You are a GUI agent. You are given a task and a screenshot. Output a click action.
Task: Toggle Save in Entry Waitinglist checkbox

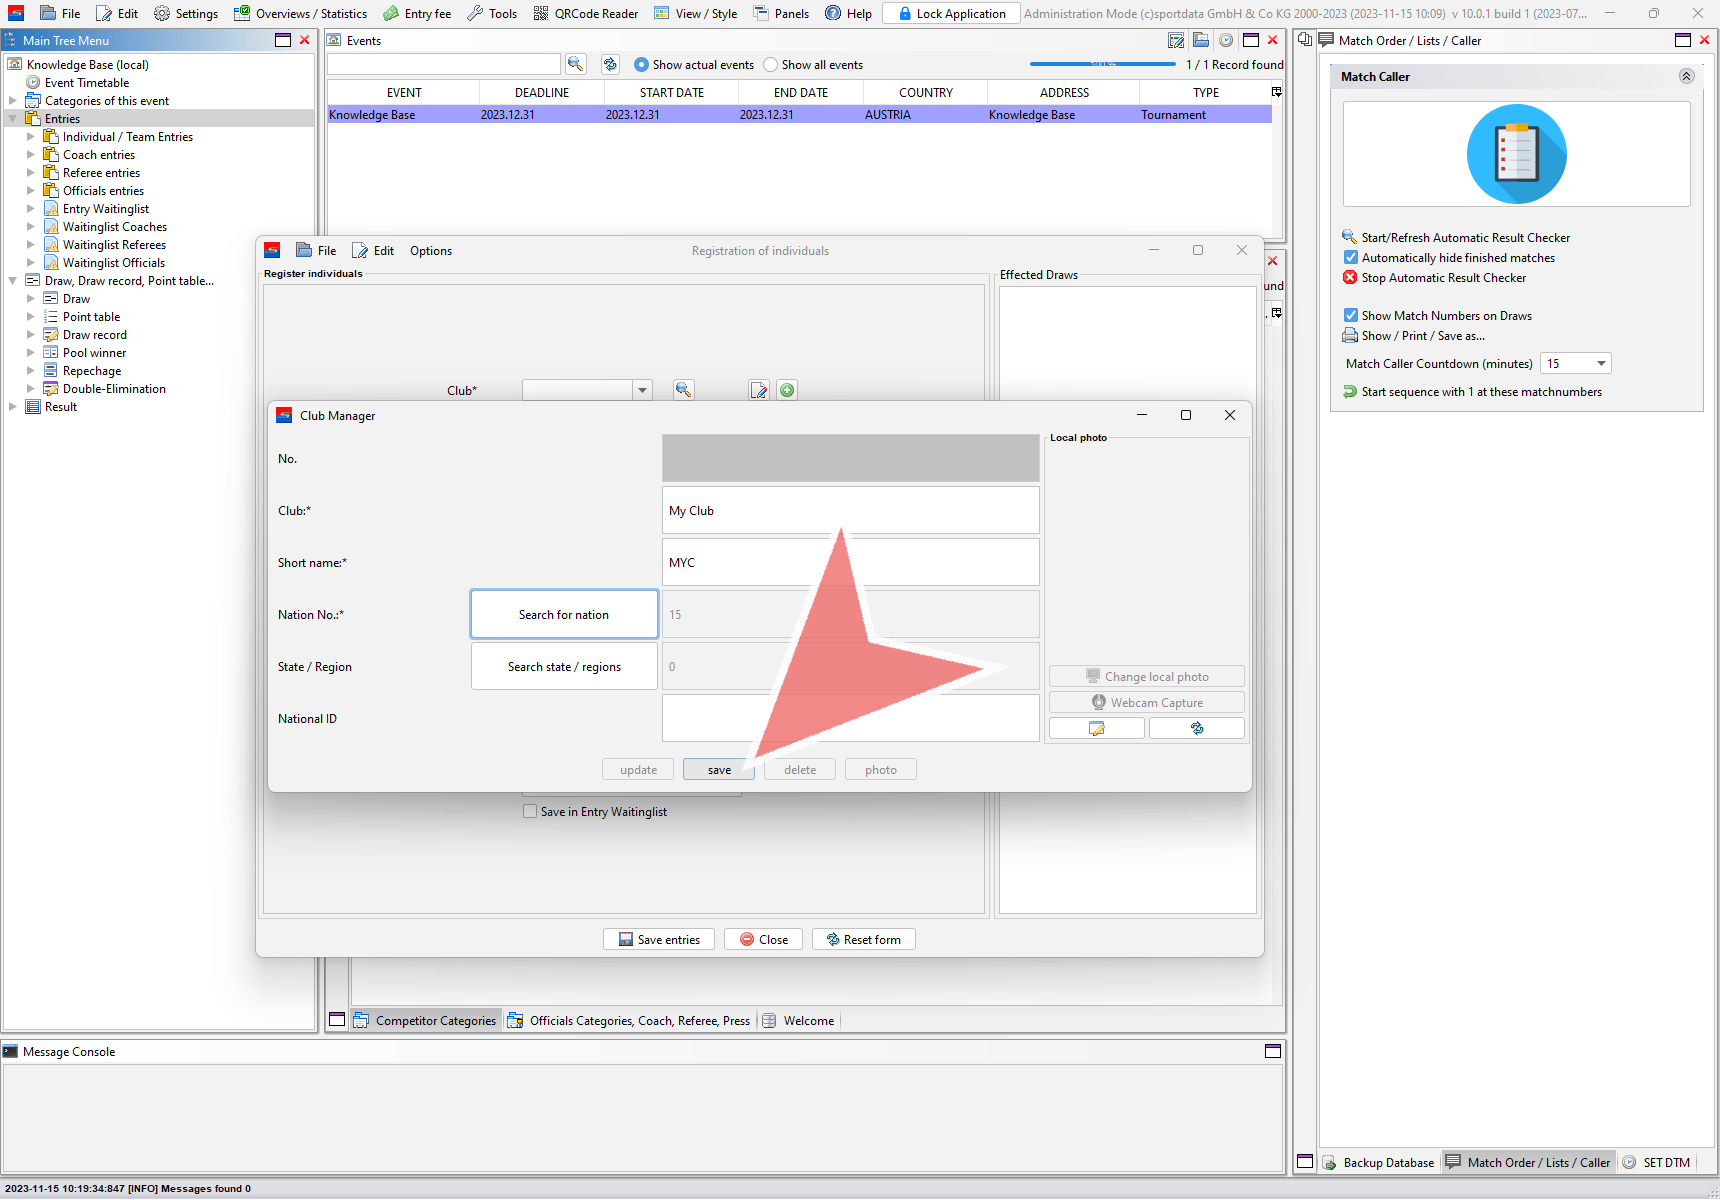[530, 811]
